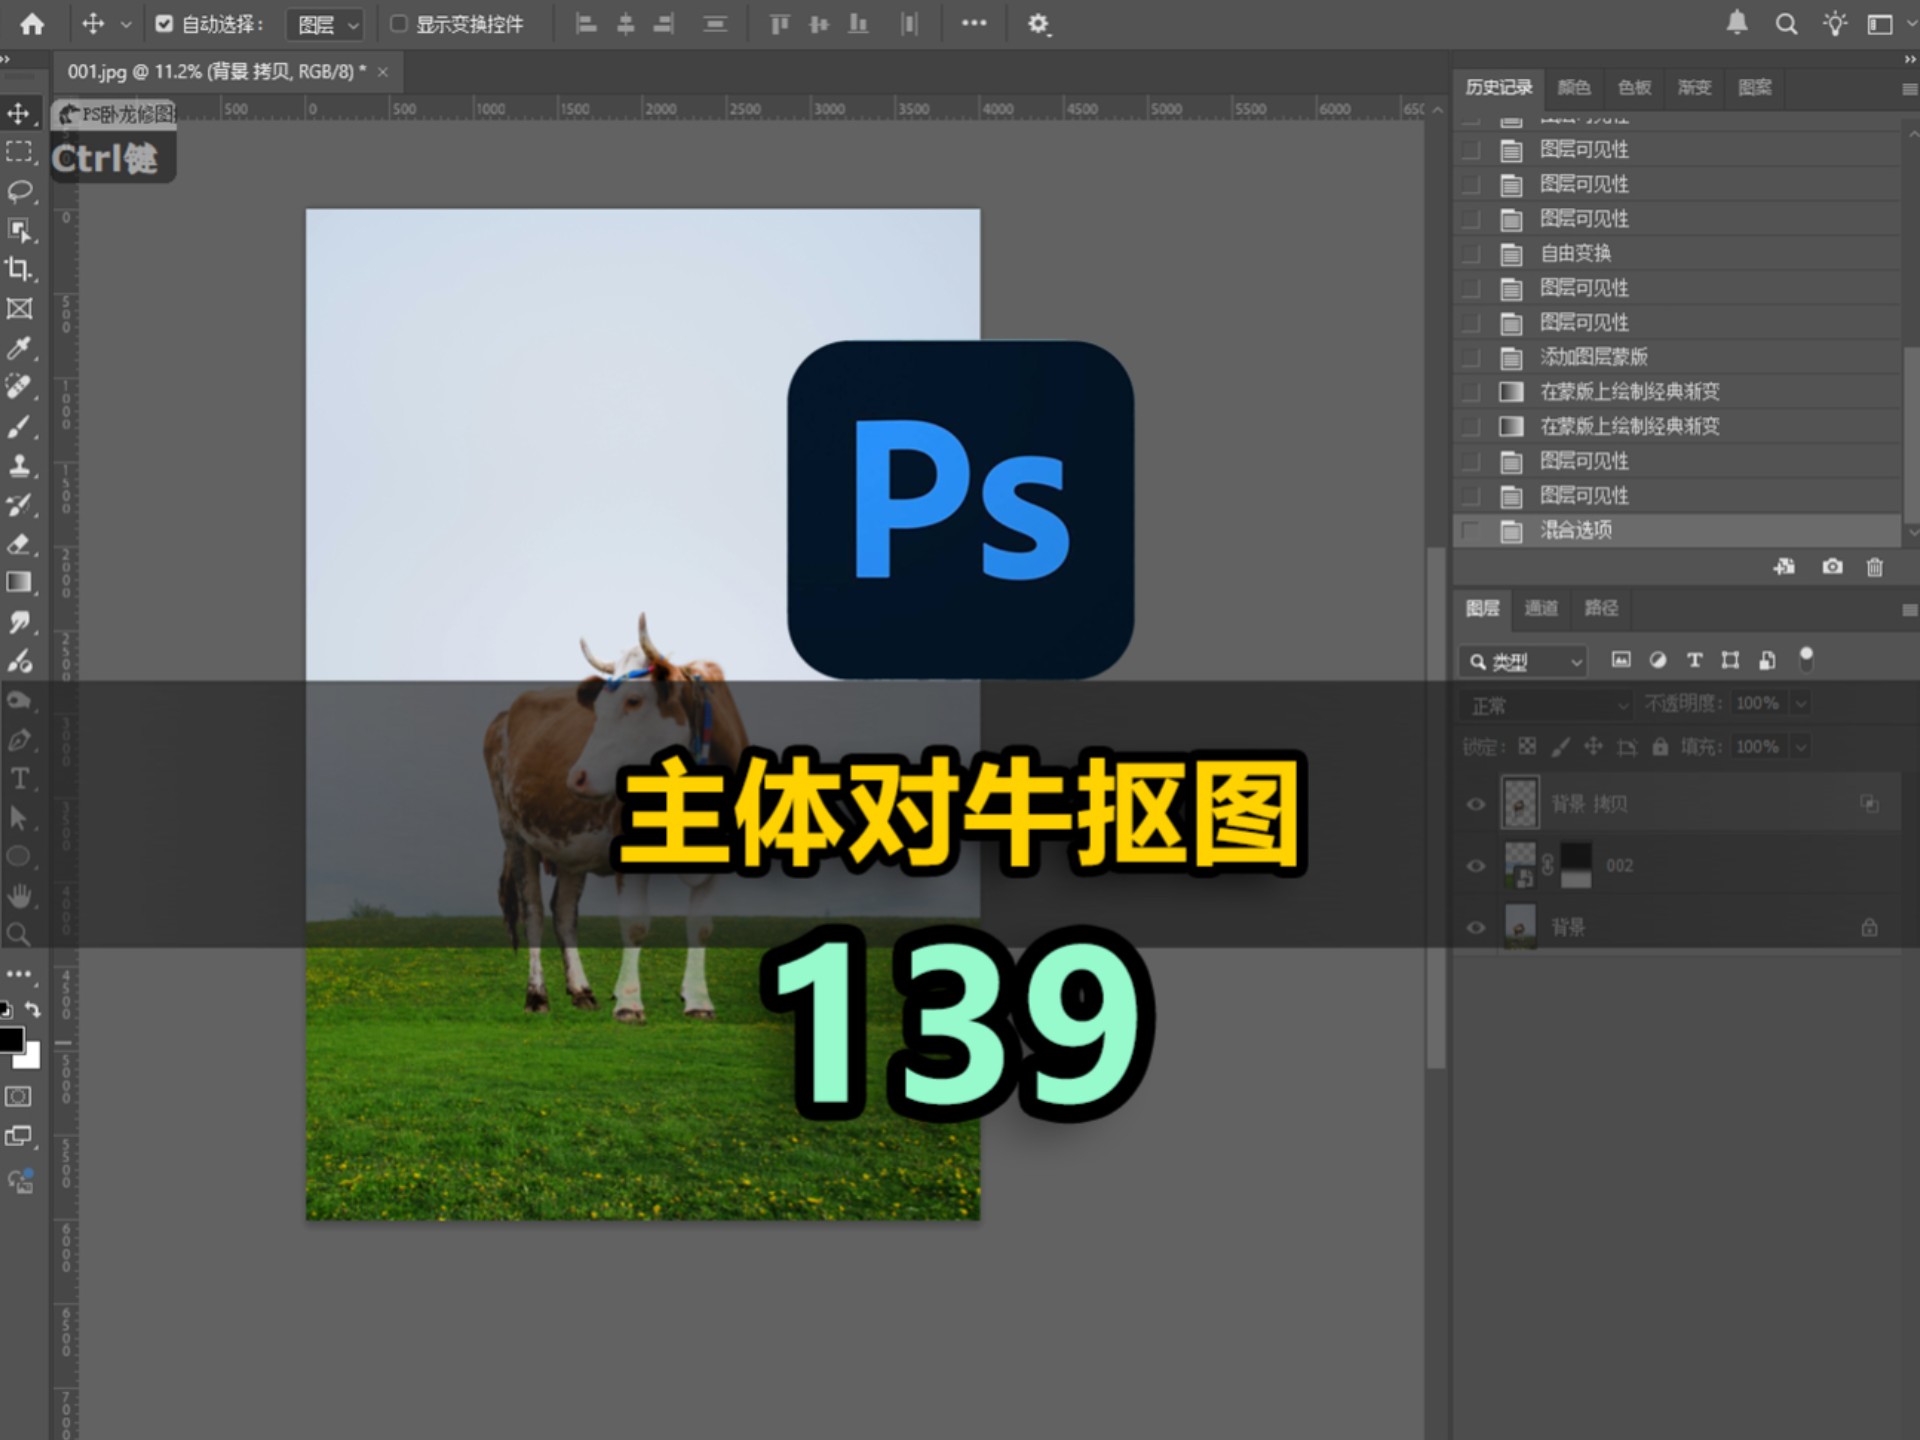Select the Zoom tool
1920x1440 pixels.
19,935
